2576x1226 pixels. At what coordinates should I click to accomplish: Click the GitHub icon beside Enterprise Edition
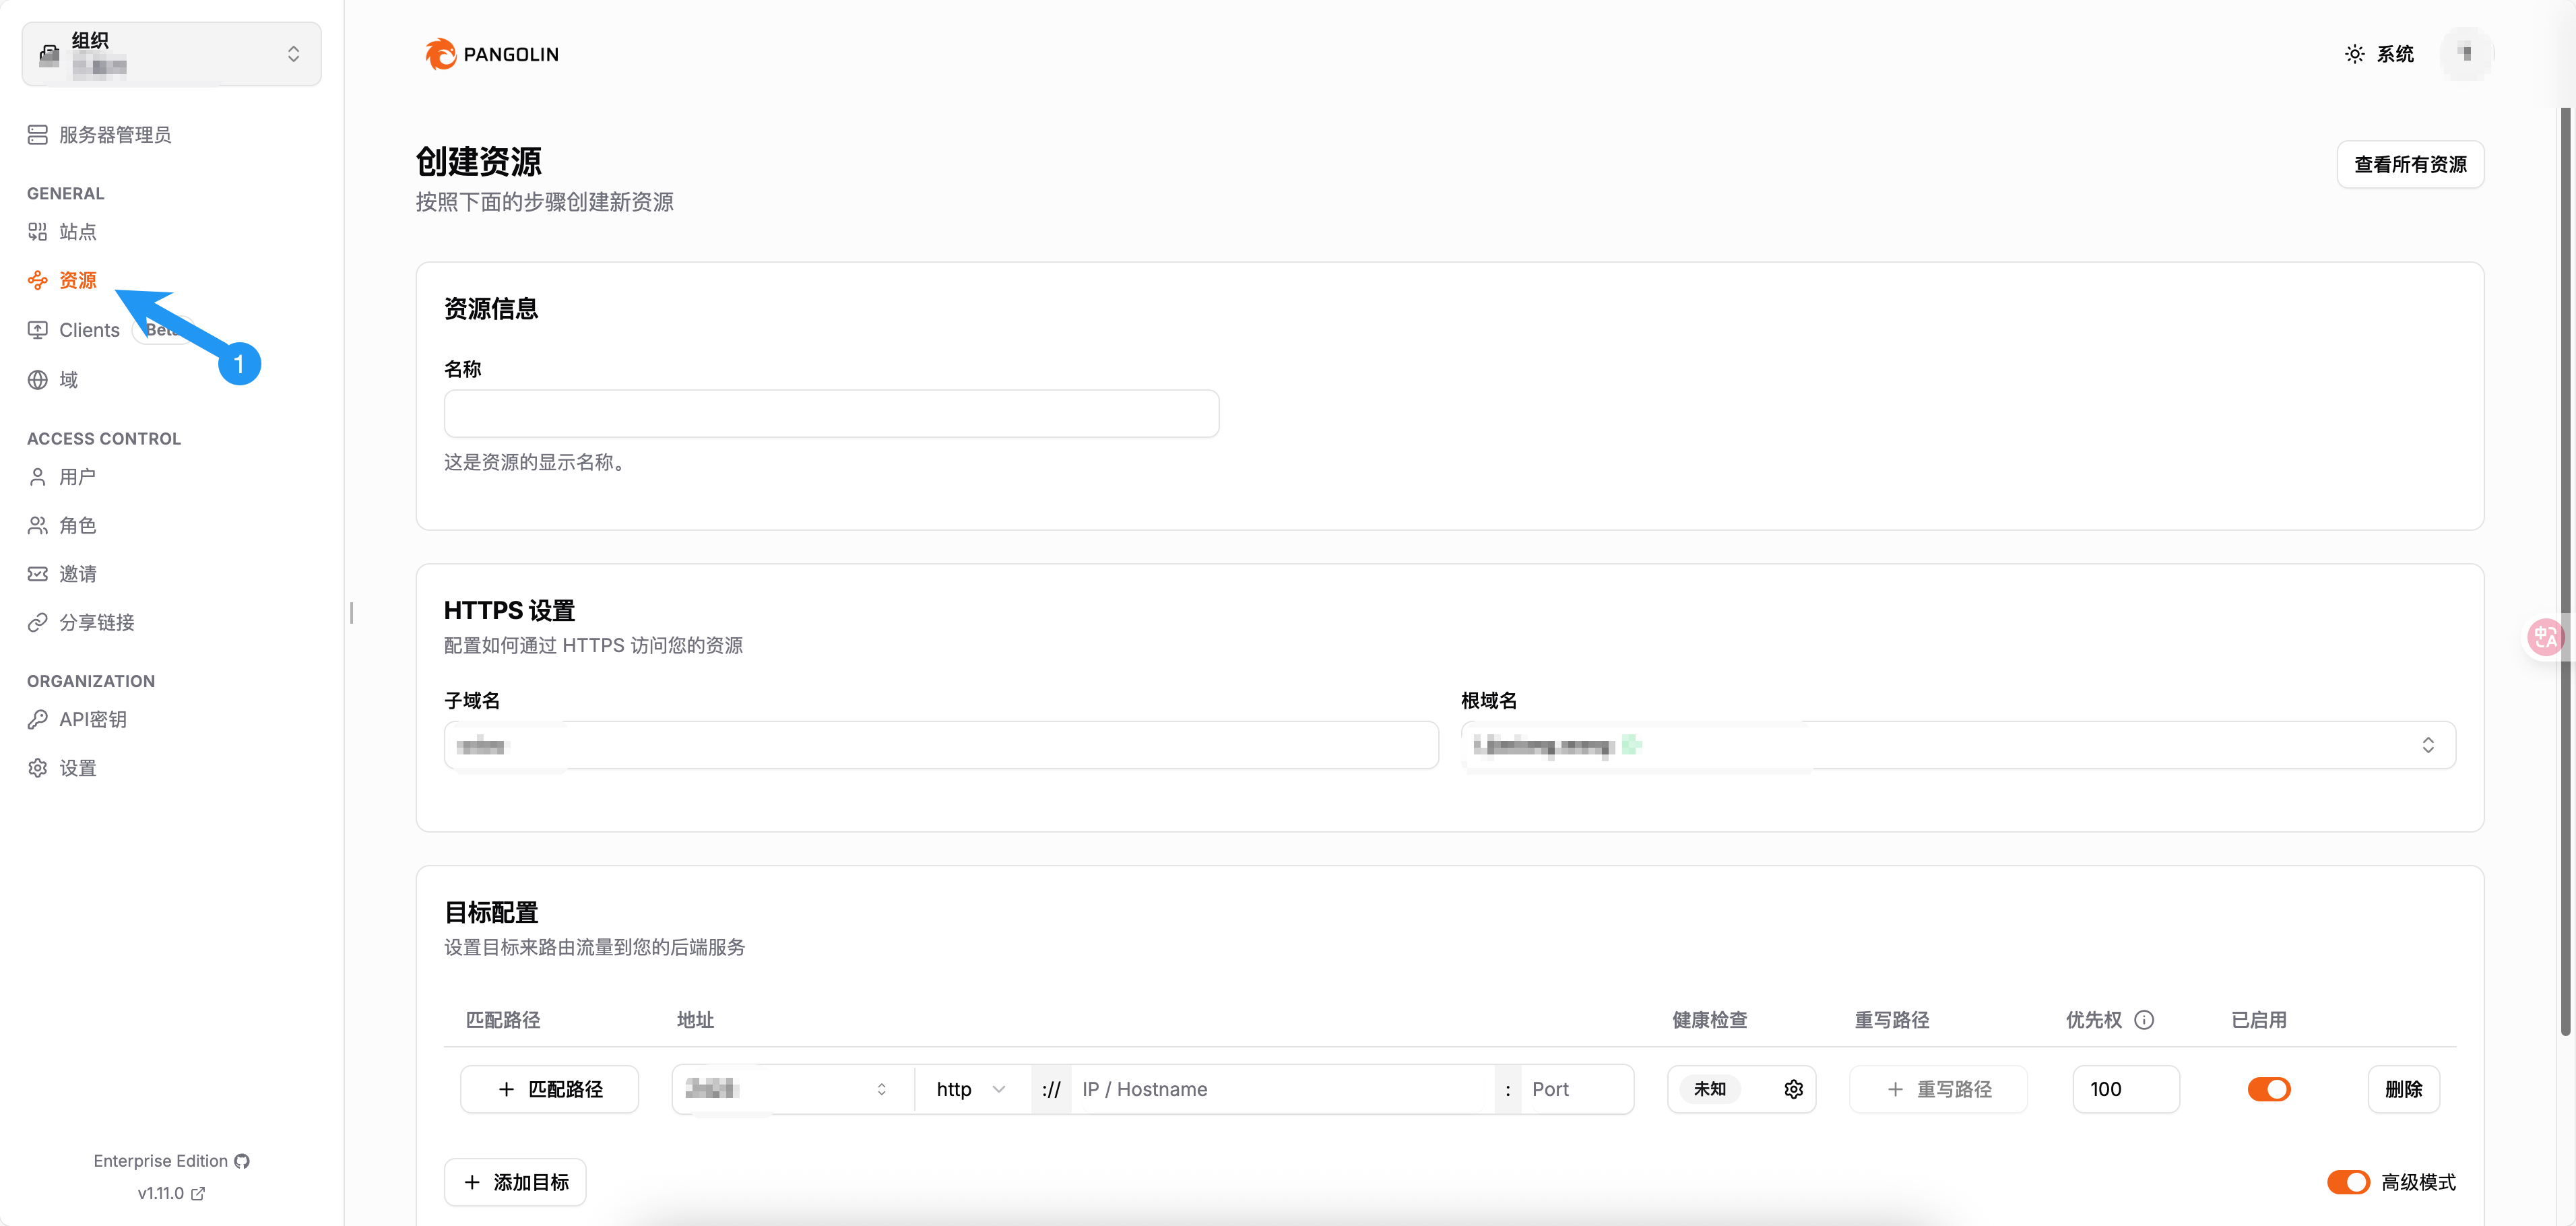(242, 1161)
